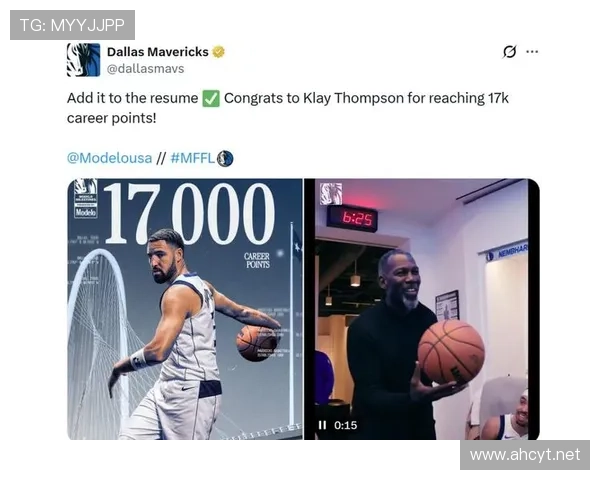Image resolution: width=600 pixels, height=480 pixels.
Task: Click the Modelo milestone logo in graphic
Action: 85,199
